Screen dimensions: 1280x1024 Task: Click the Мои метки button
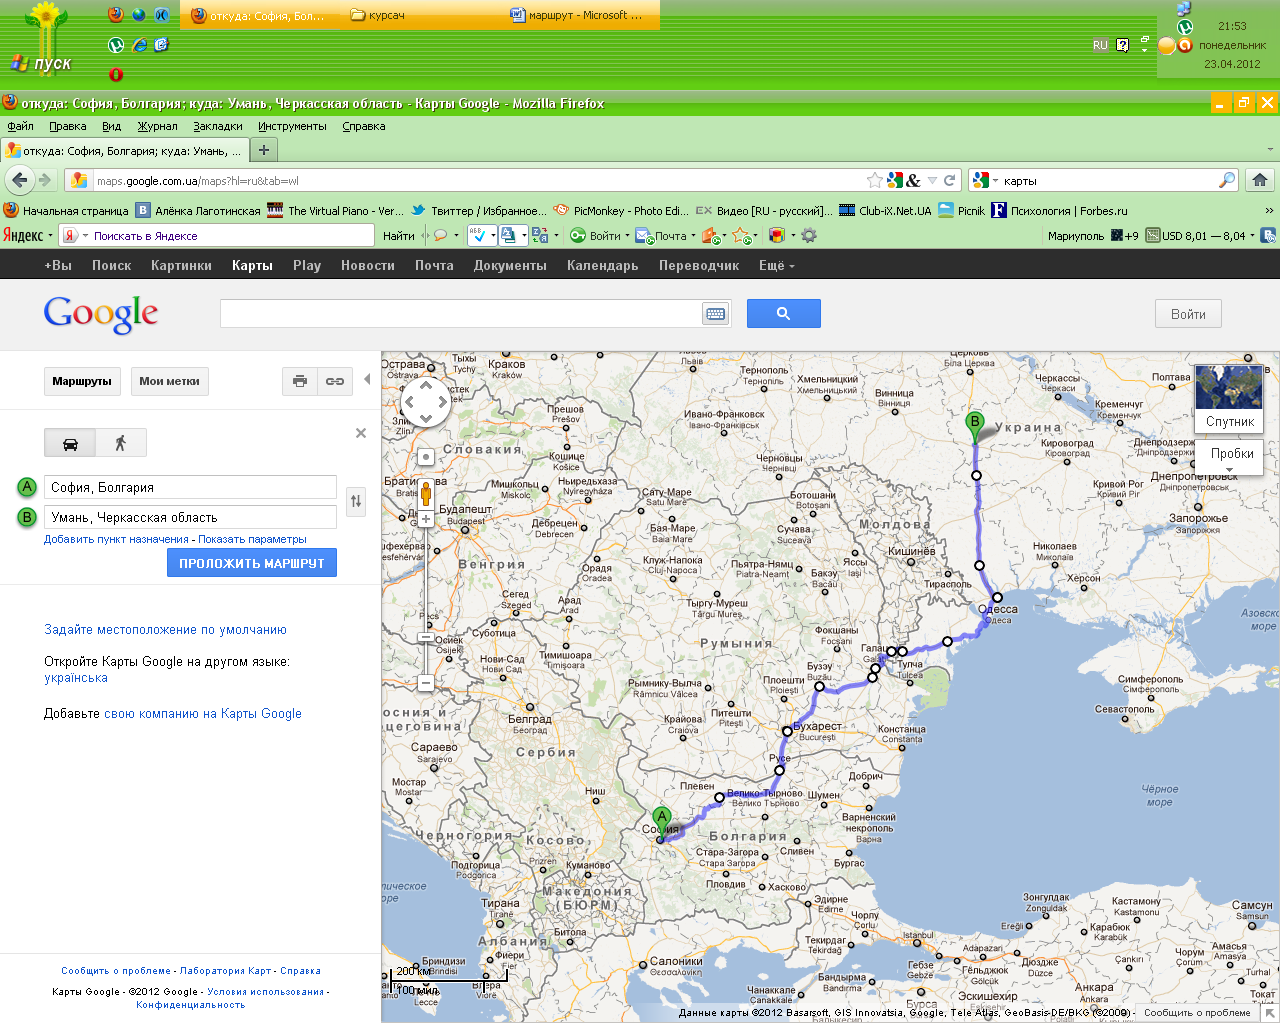pos(169,381)
